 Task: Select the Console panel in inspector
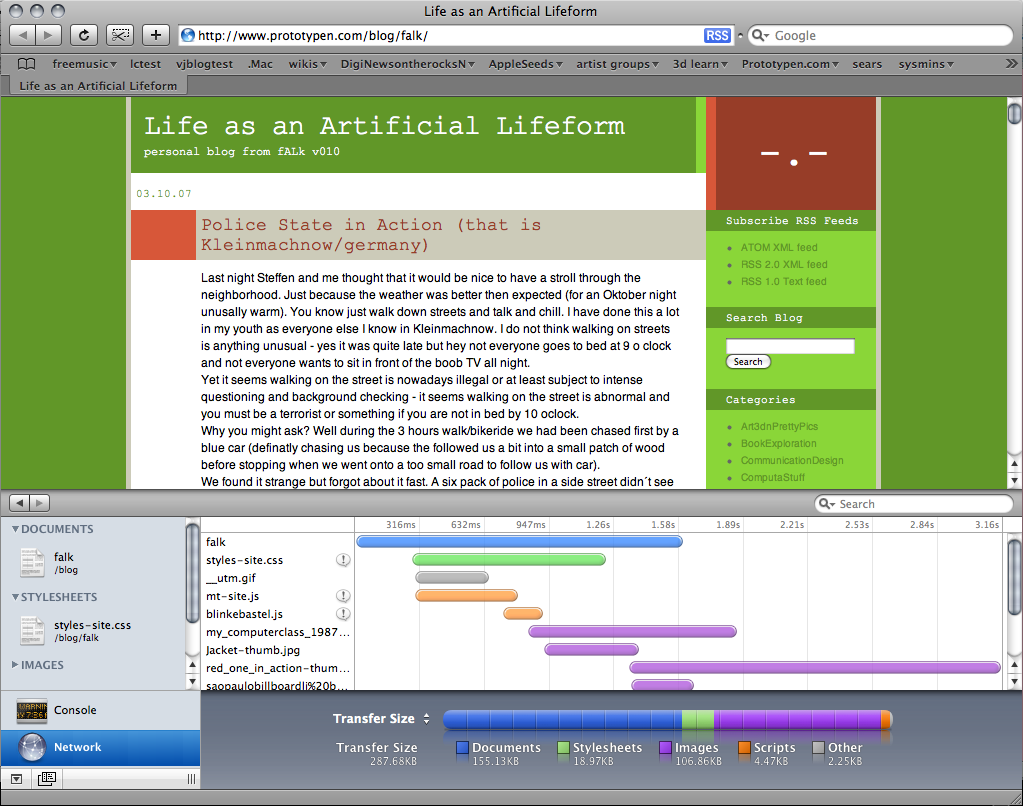point(75,710)
